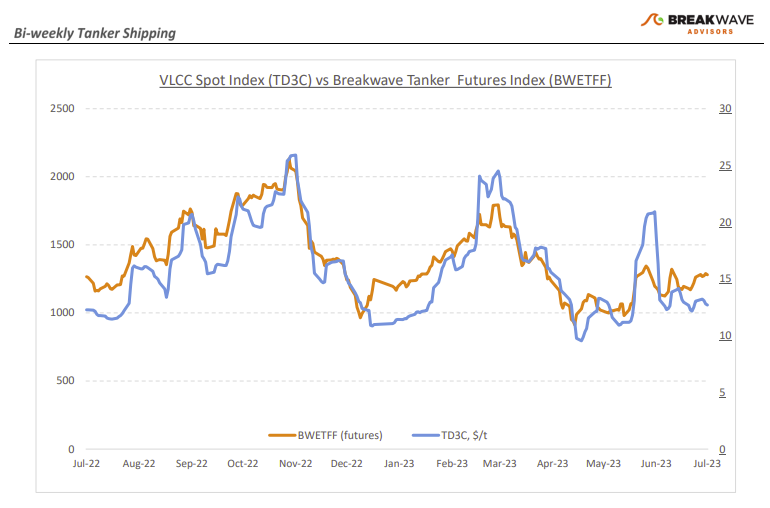Image resolution: width=770 pixels, height=508 pixels.
Task: Click the Breakwave Advisors logo
Action: (x=697, y=23)
